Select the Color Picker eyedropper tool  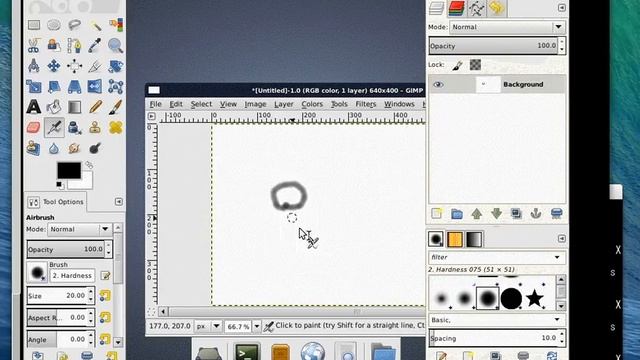click(95, 45)
